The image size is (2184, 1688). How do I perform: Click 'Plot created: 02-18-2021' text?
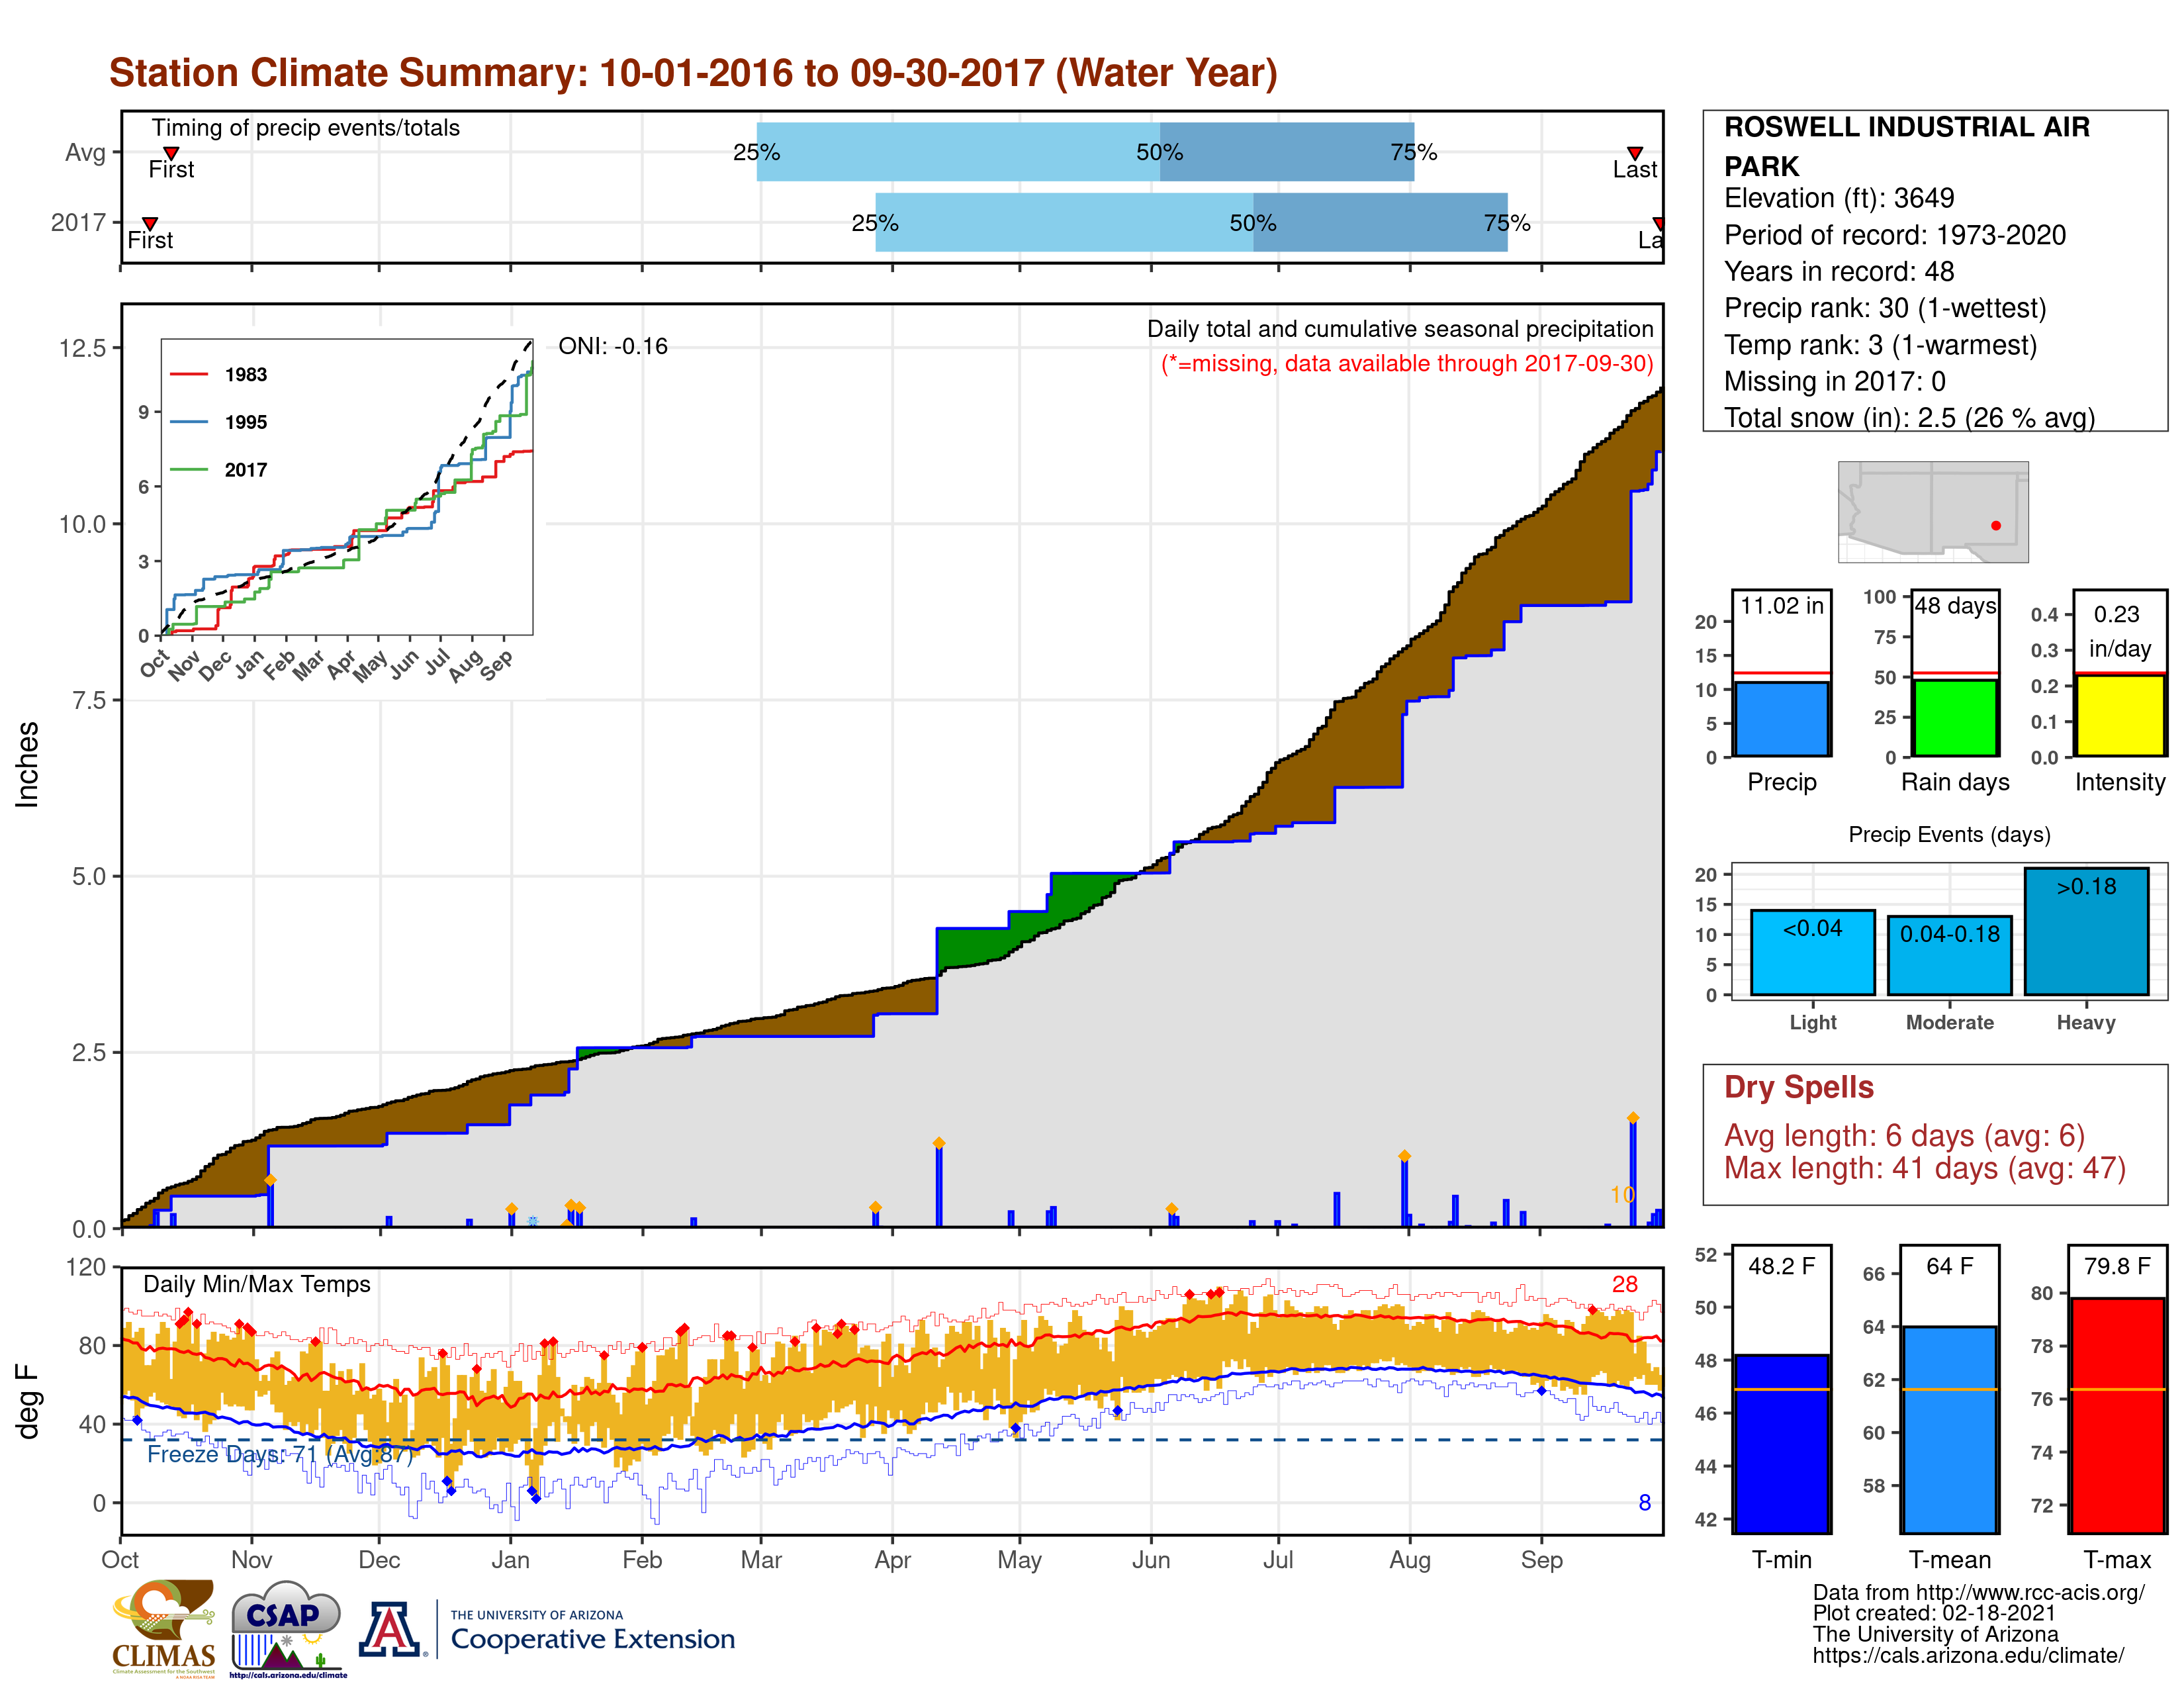point(1935,1614)
